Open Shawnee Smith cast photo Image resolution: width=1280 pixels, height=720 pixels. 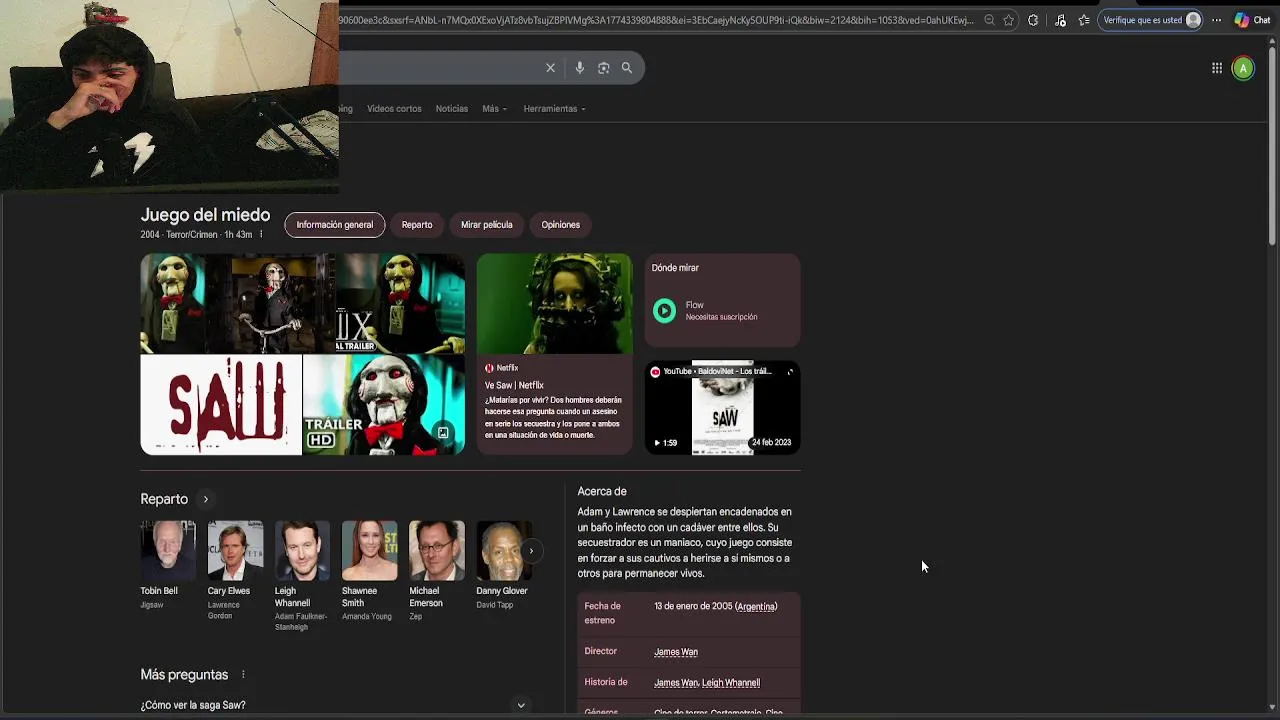[x=369, y=550]
